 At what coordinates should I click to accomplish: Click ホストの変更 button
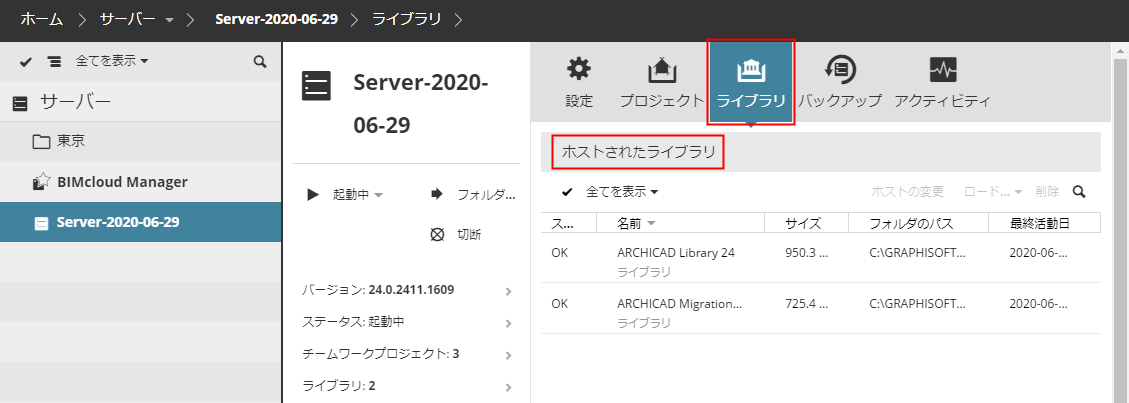(x=907, y=192)
